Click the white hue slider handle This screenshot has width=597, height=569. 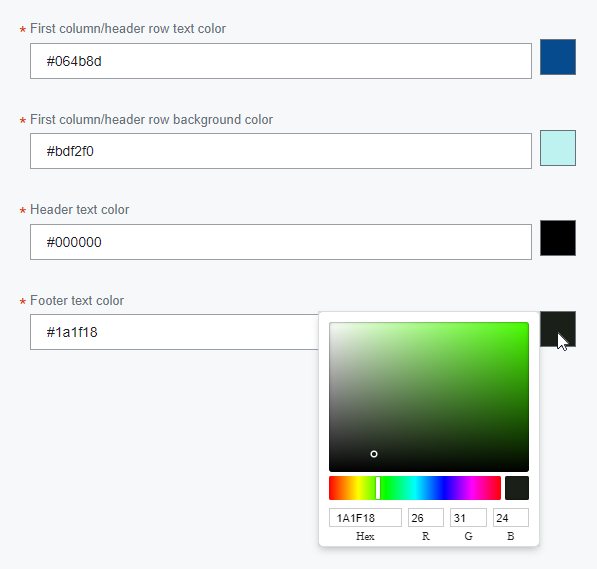[378, 488]
